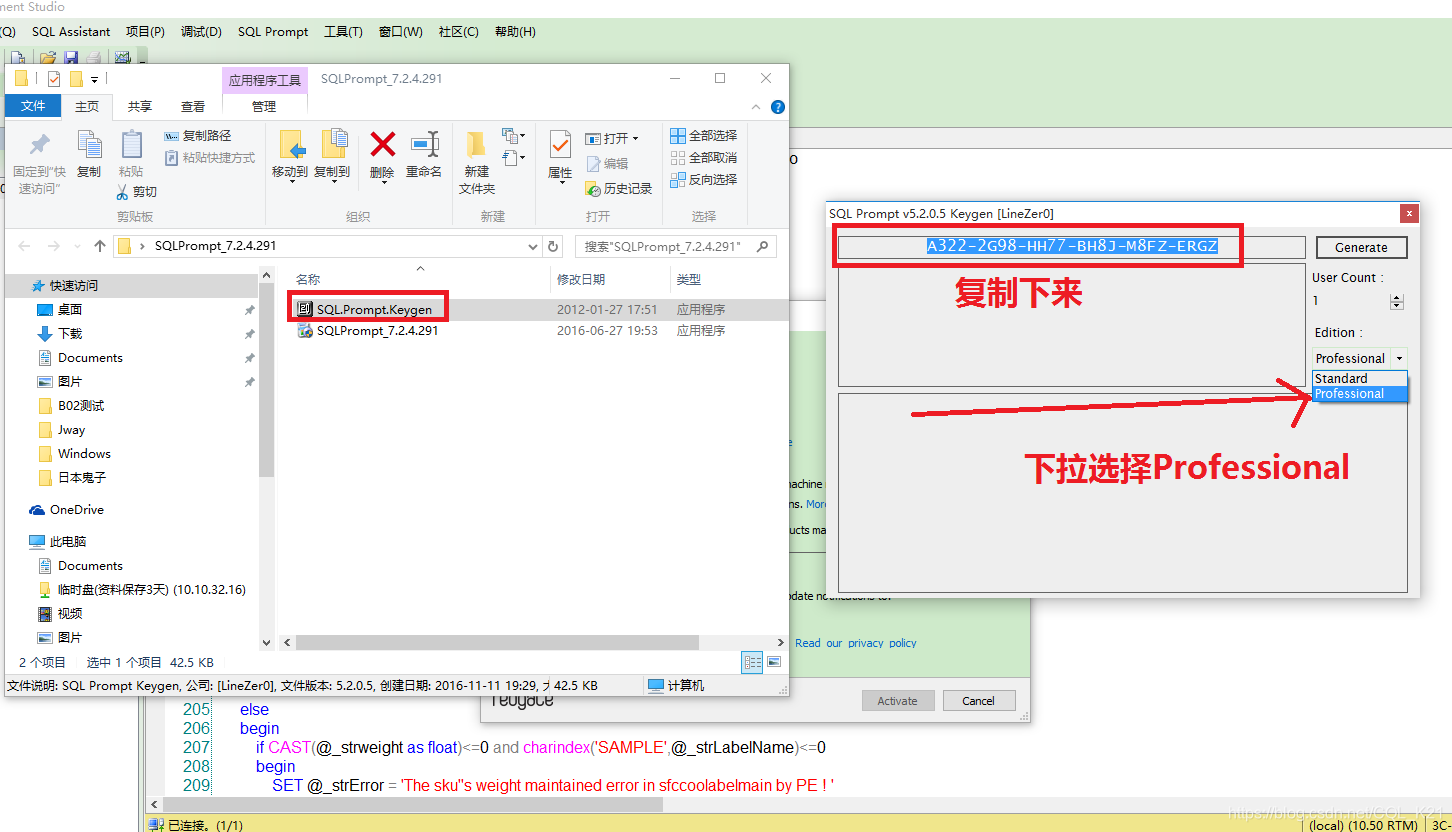Open the SQL Prompt menu in SSMS
This screenshot has width=1452, height=832.
tap(273, 32)
